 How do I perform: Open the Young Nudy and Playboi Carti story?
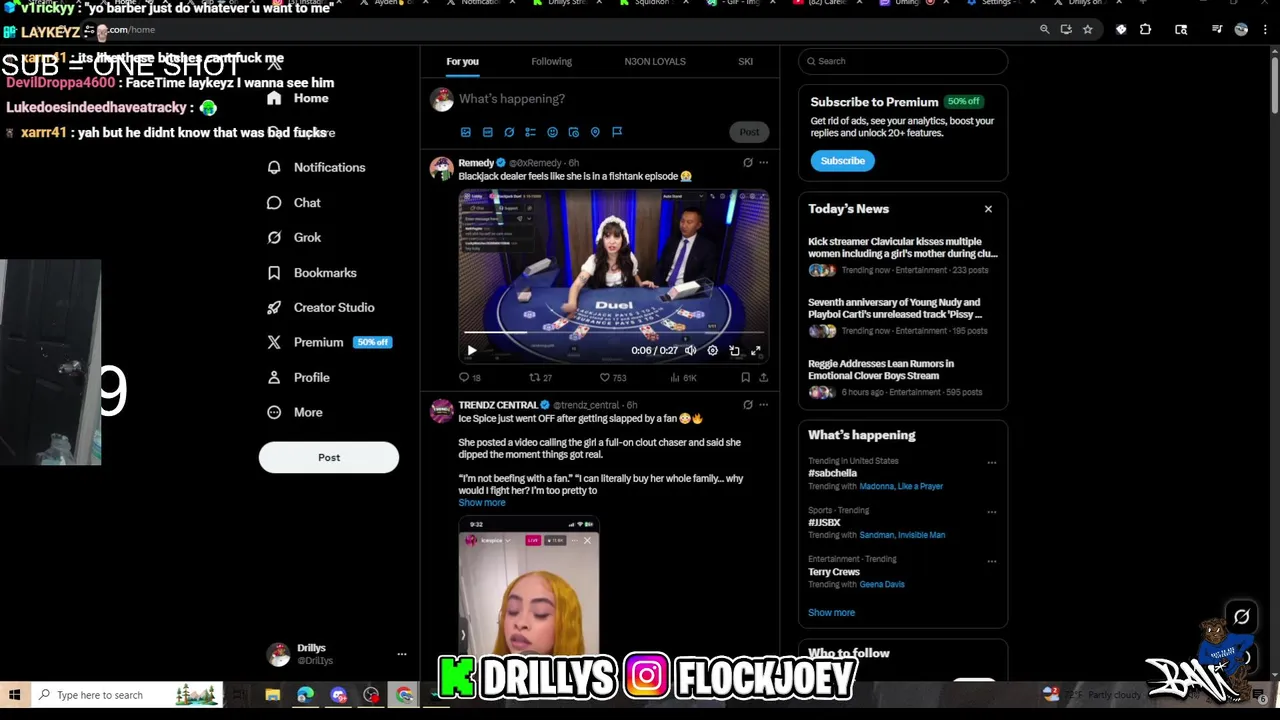point(903,318)
